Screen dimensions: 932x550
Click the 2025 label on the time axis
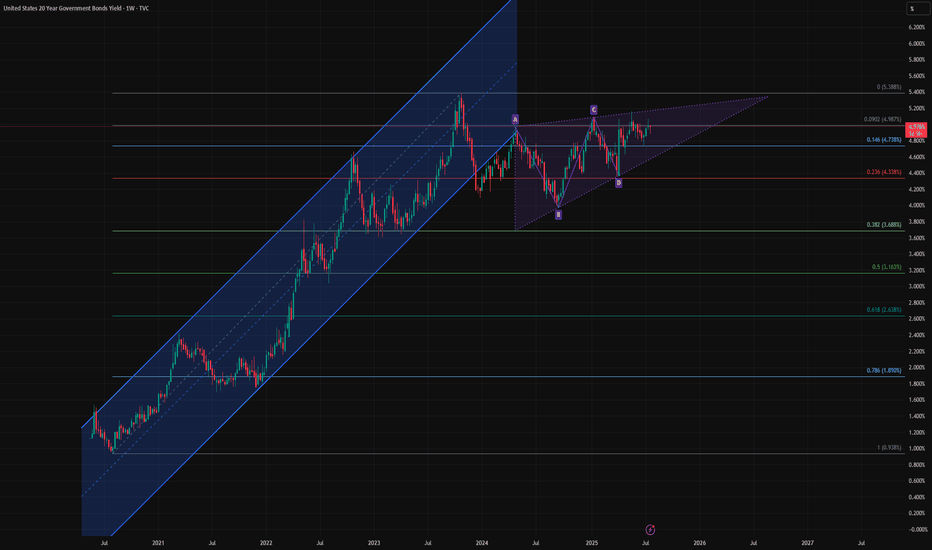tap(591, 543)
